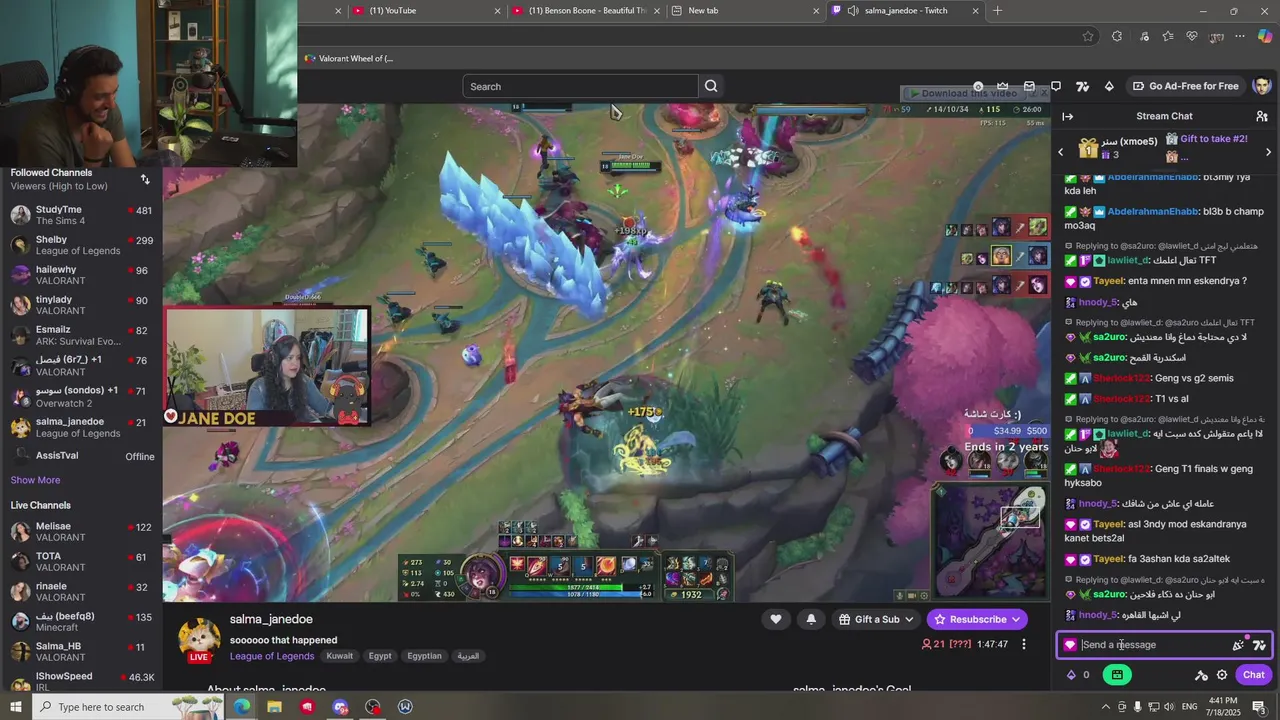The height and width of the screenshot is (720, 1280).
Task: Focus the Twitch Search field
Action: 580,86
